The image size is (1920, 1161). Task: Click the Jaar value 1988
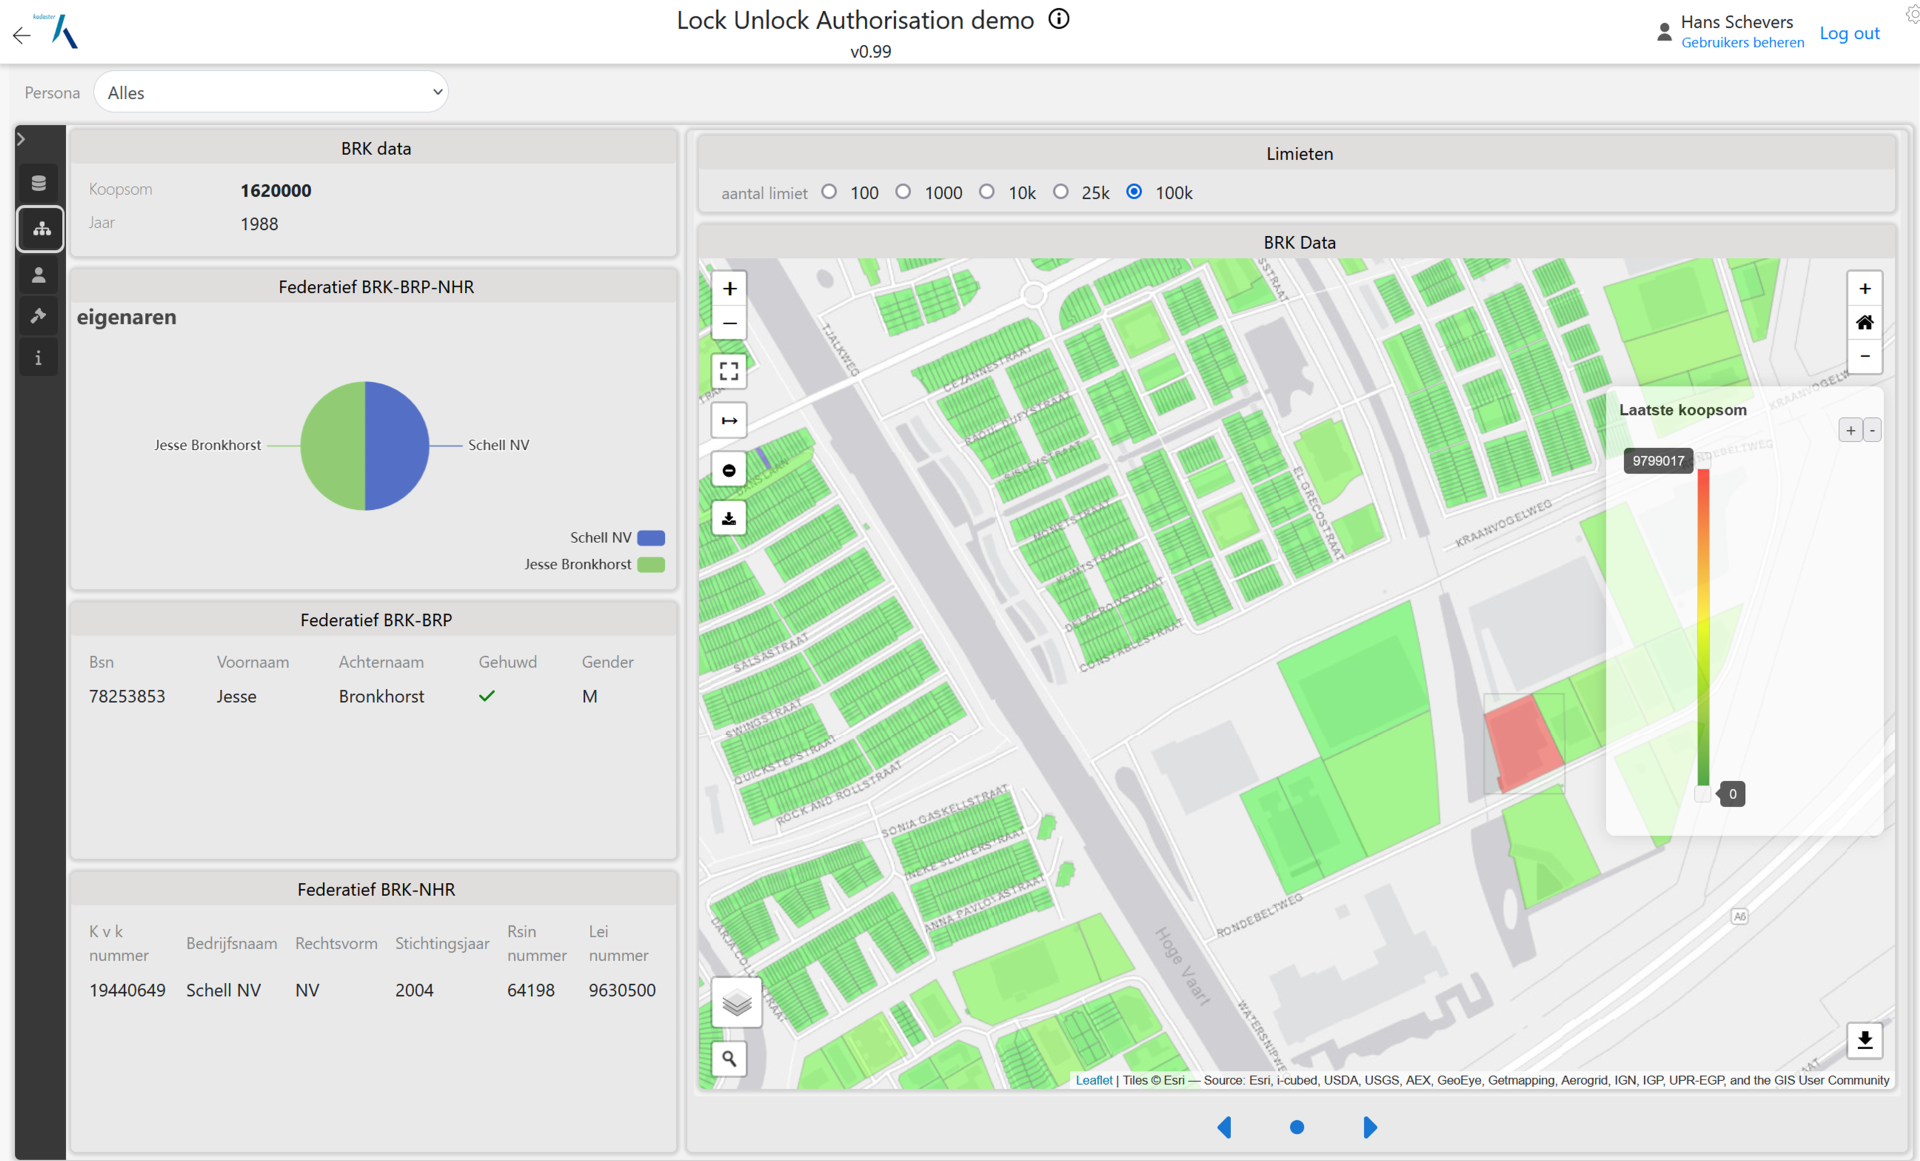(259, 224)
